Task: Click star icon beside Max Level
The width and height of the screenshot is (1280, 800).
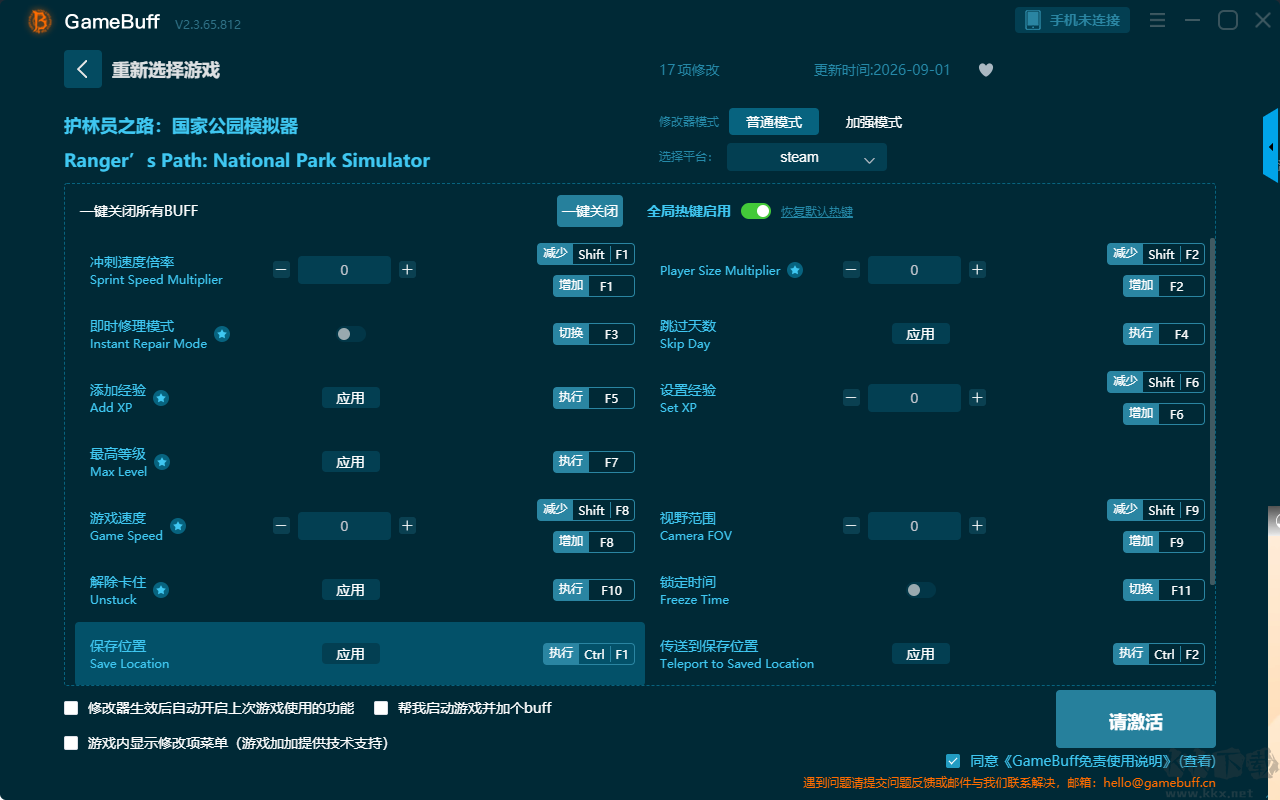Action: [x=162, y=462]
